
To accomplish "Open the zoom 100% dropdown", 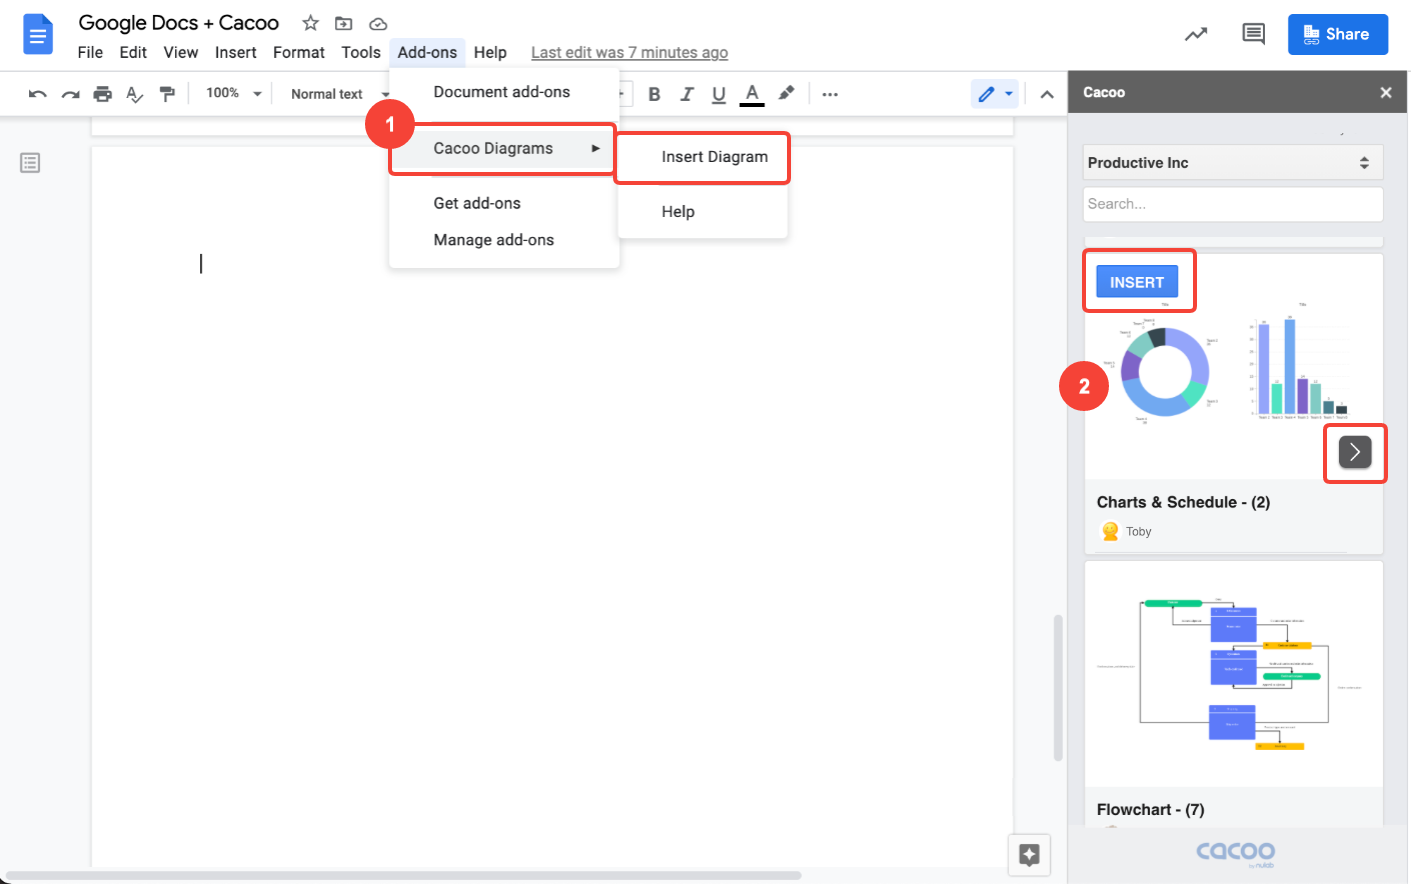I will 233,93.
